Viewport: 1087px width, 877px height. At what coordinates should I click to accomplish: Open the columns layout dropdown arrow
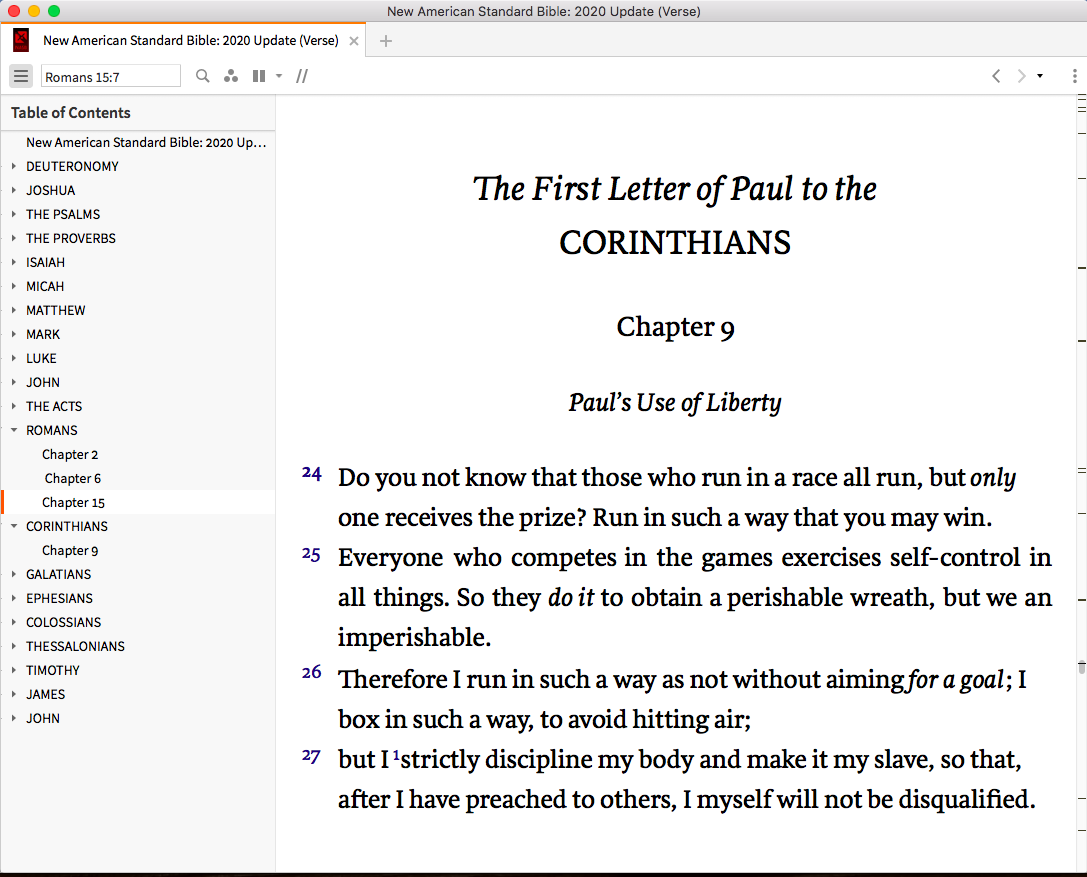tap(279, 76)
